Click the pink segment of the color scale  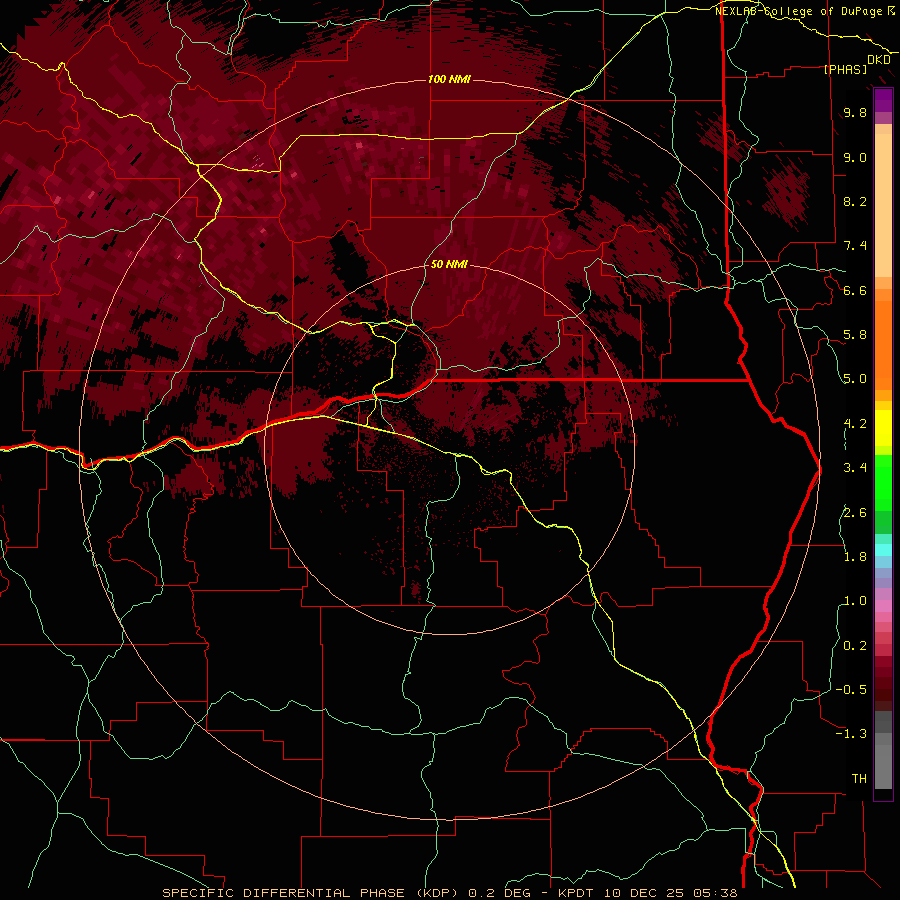click(x=883, y=606)
